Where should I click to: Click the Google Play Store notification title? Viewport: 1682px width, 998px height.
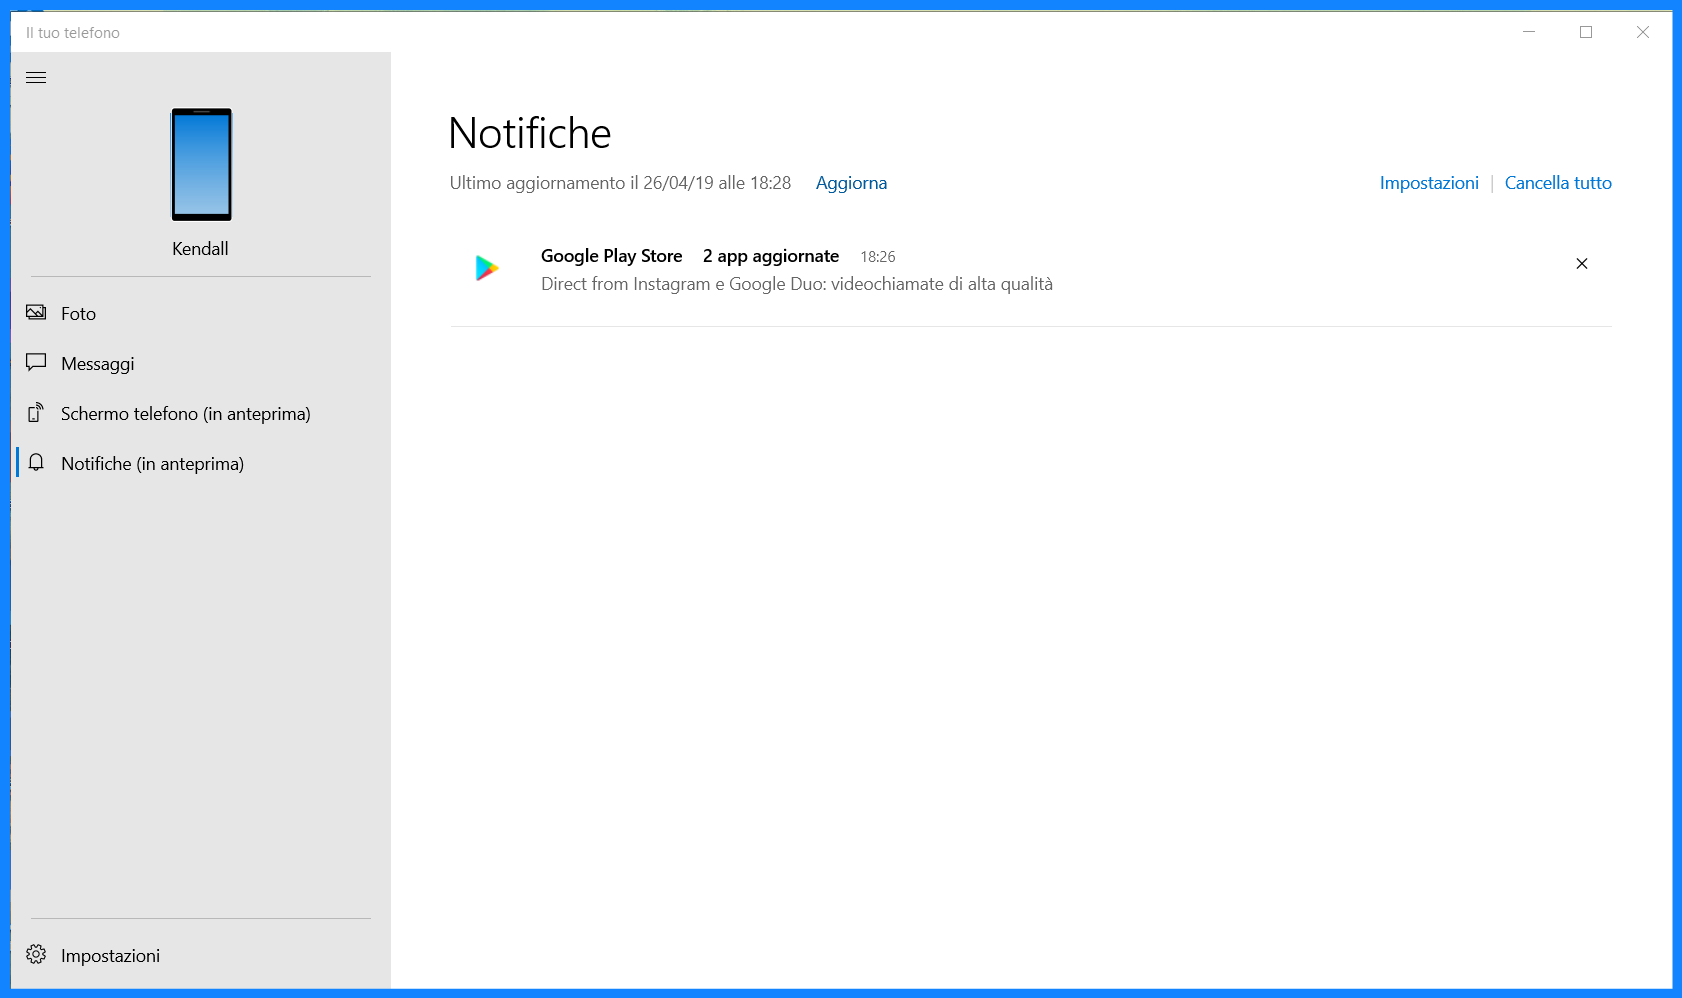click(611, 256)
